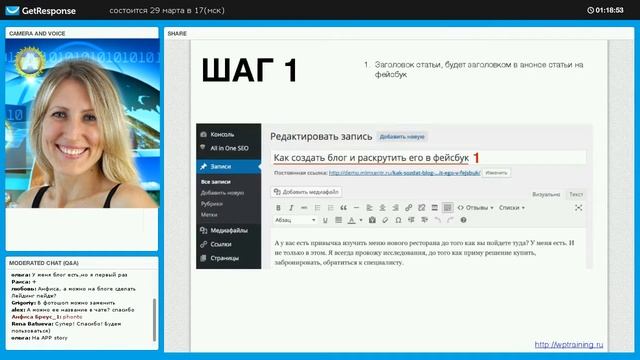Redo the last edit
Screen dimensions: 640x360
click(x=450, y=220)
